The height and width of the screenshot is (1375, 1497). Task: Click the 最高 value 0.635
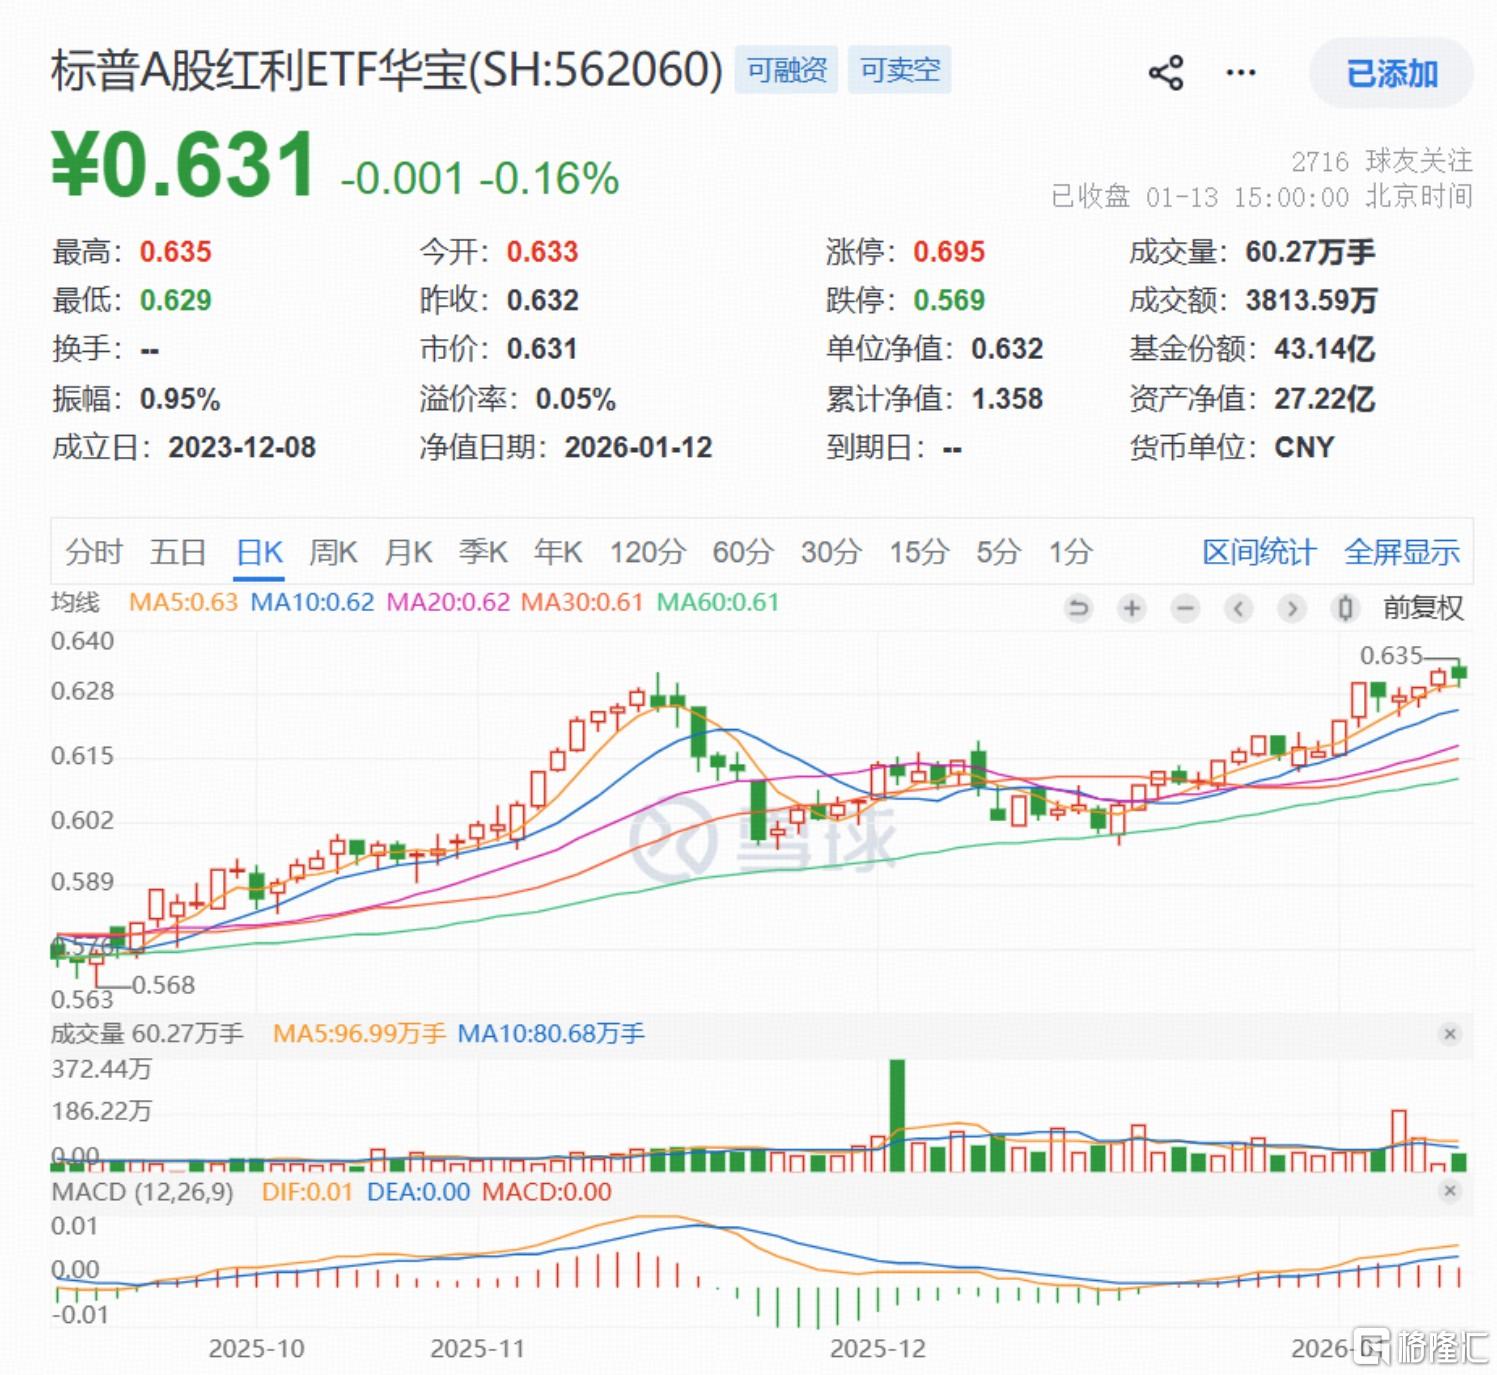tap(176, 252)
